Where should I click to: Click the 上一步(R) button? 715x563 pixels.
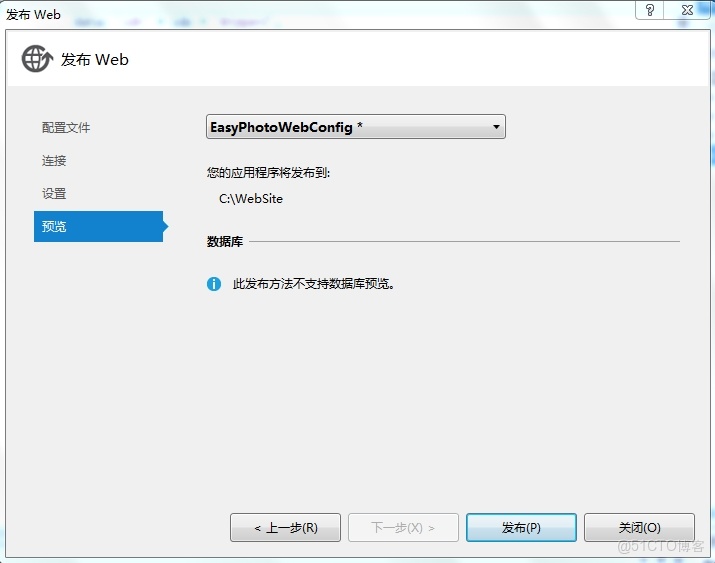coord(285,528)
